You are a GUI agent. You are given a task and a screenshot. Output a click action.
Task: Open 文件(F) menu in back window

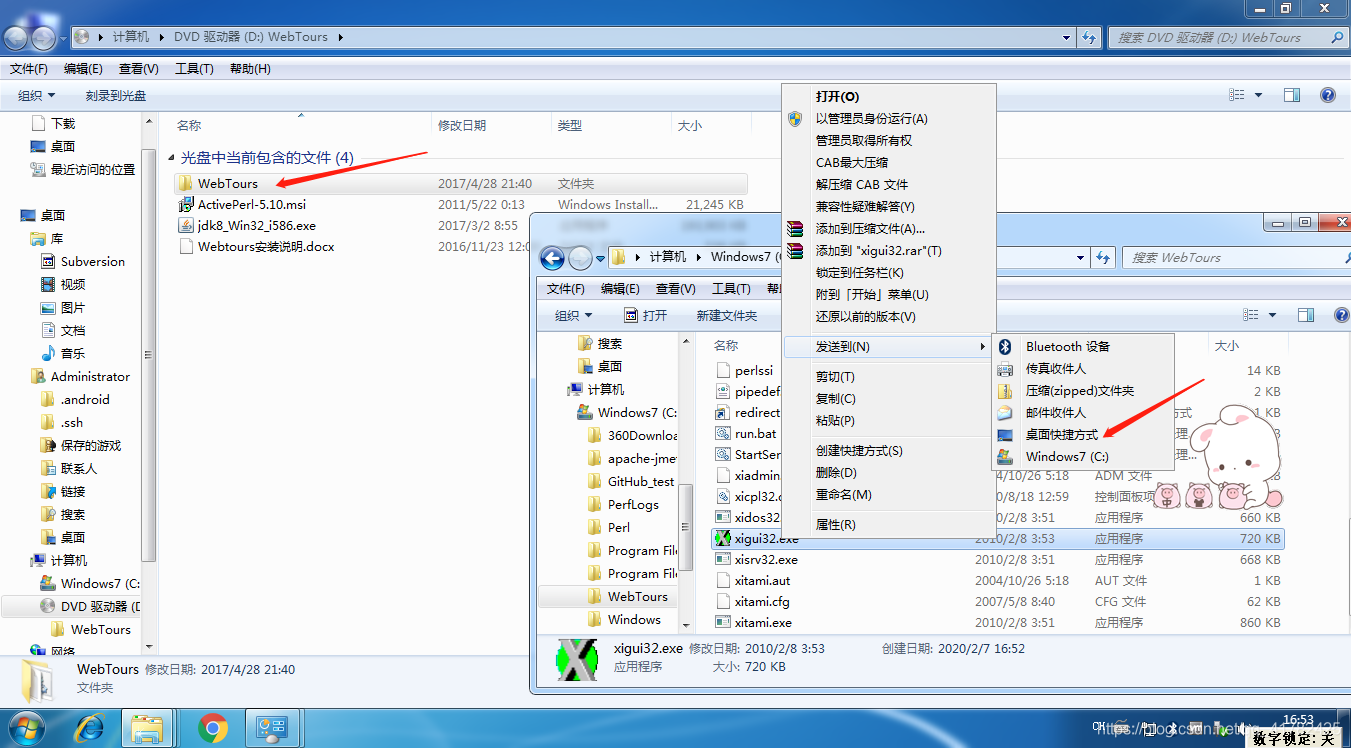click(29, 69)
